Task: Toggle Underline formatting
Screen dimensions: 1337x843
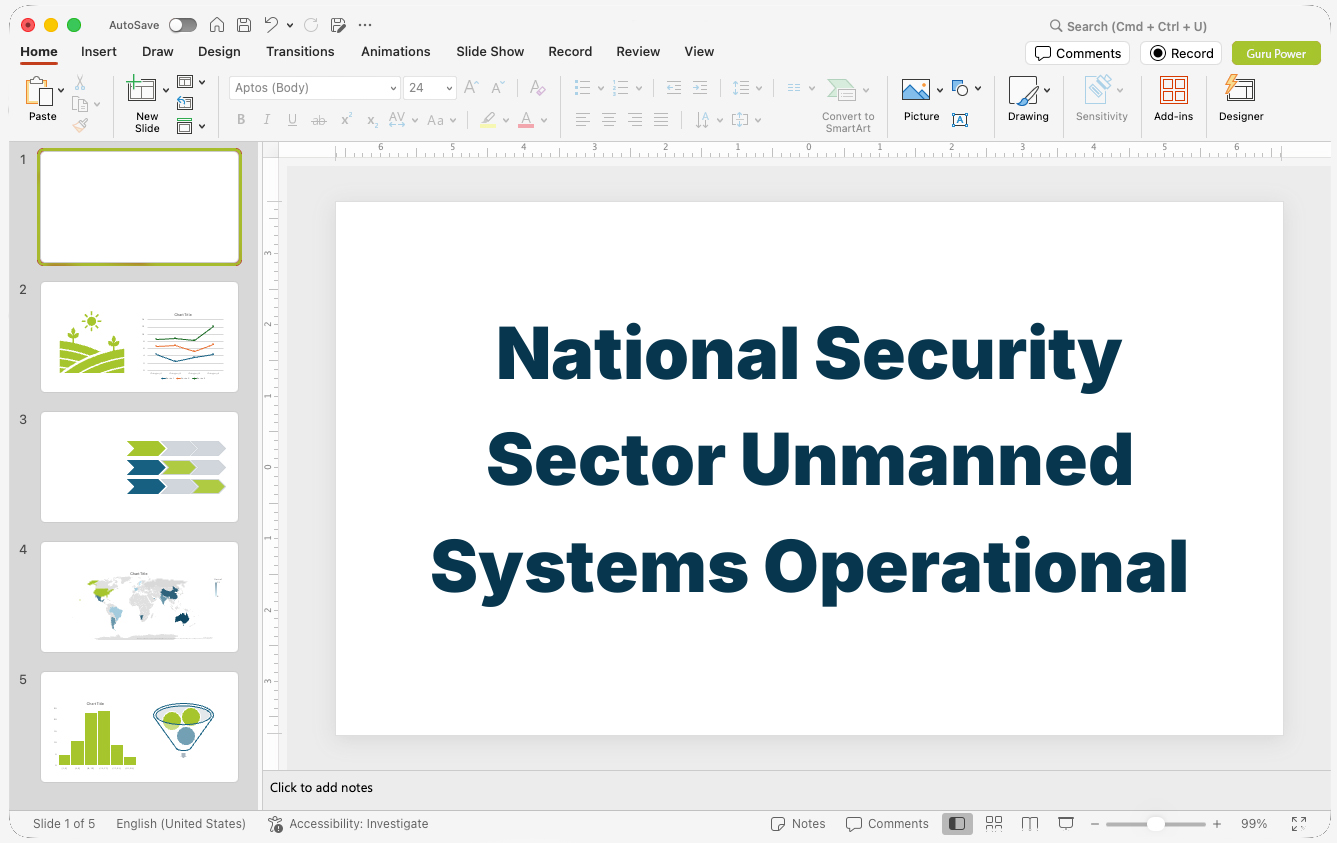Action: click(x=292, y=120)
